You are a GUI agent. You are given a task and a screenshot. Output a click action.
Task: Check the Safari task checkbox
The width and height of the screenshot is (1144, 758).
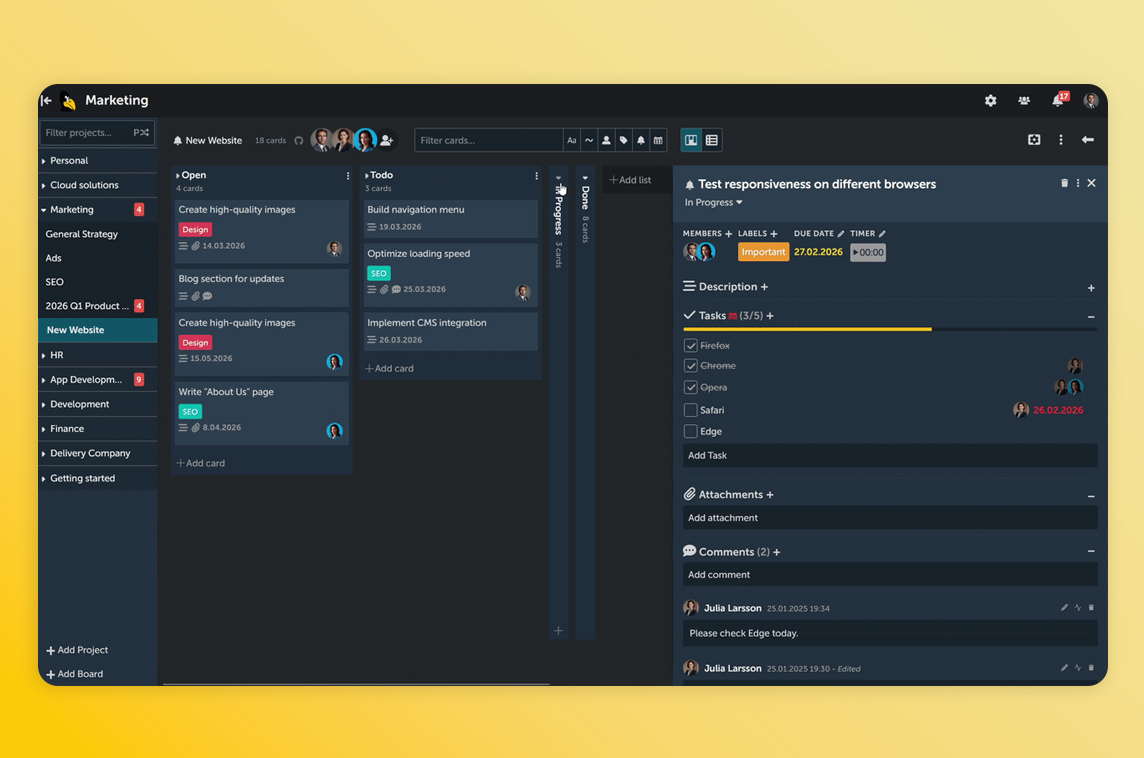pos(690,410)
